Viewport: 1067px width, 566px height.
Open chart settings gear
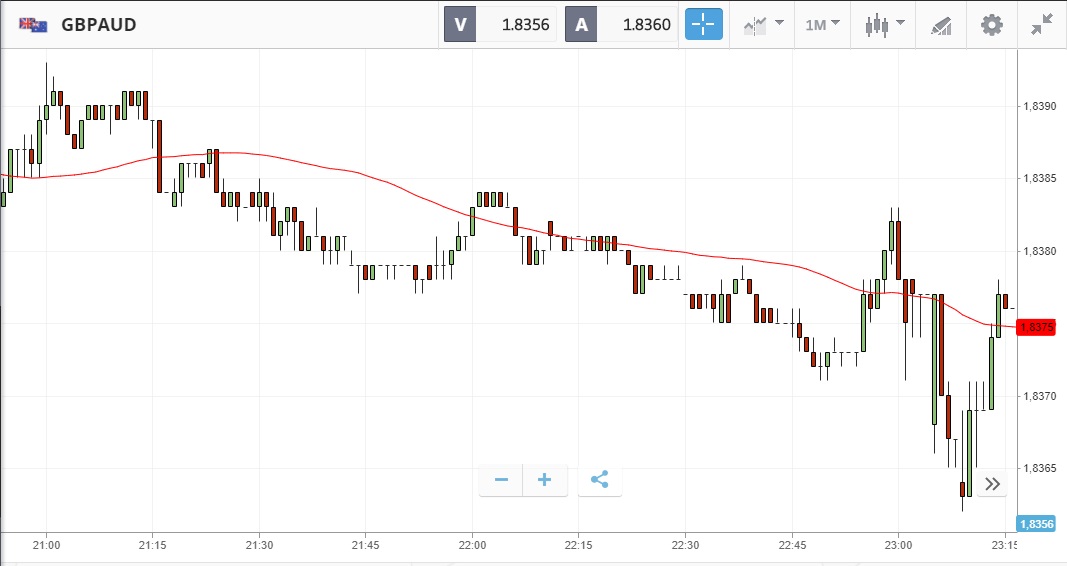click(x=991, y=24)
